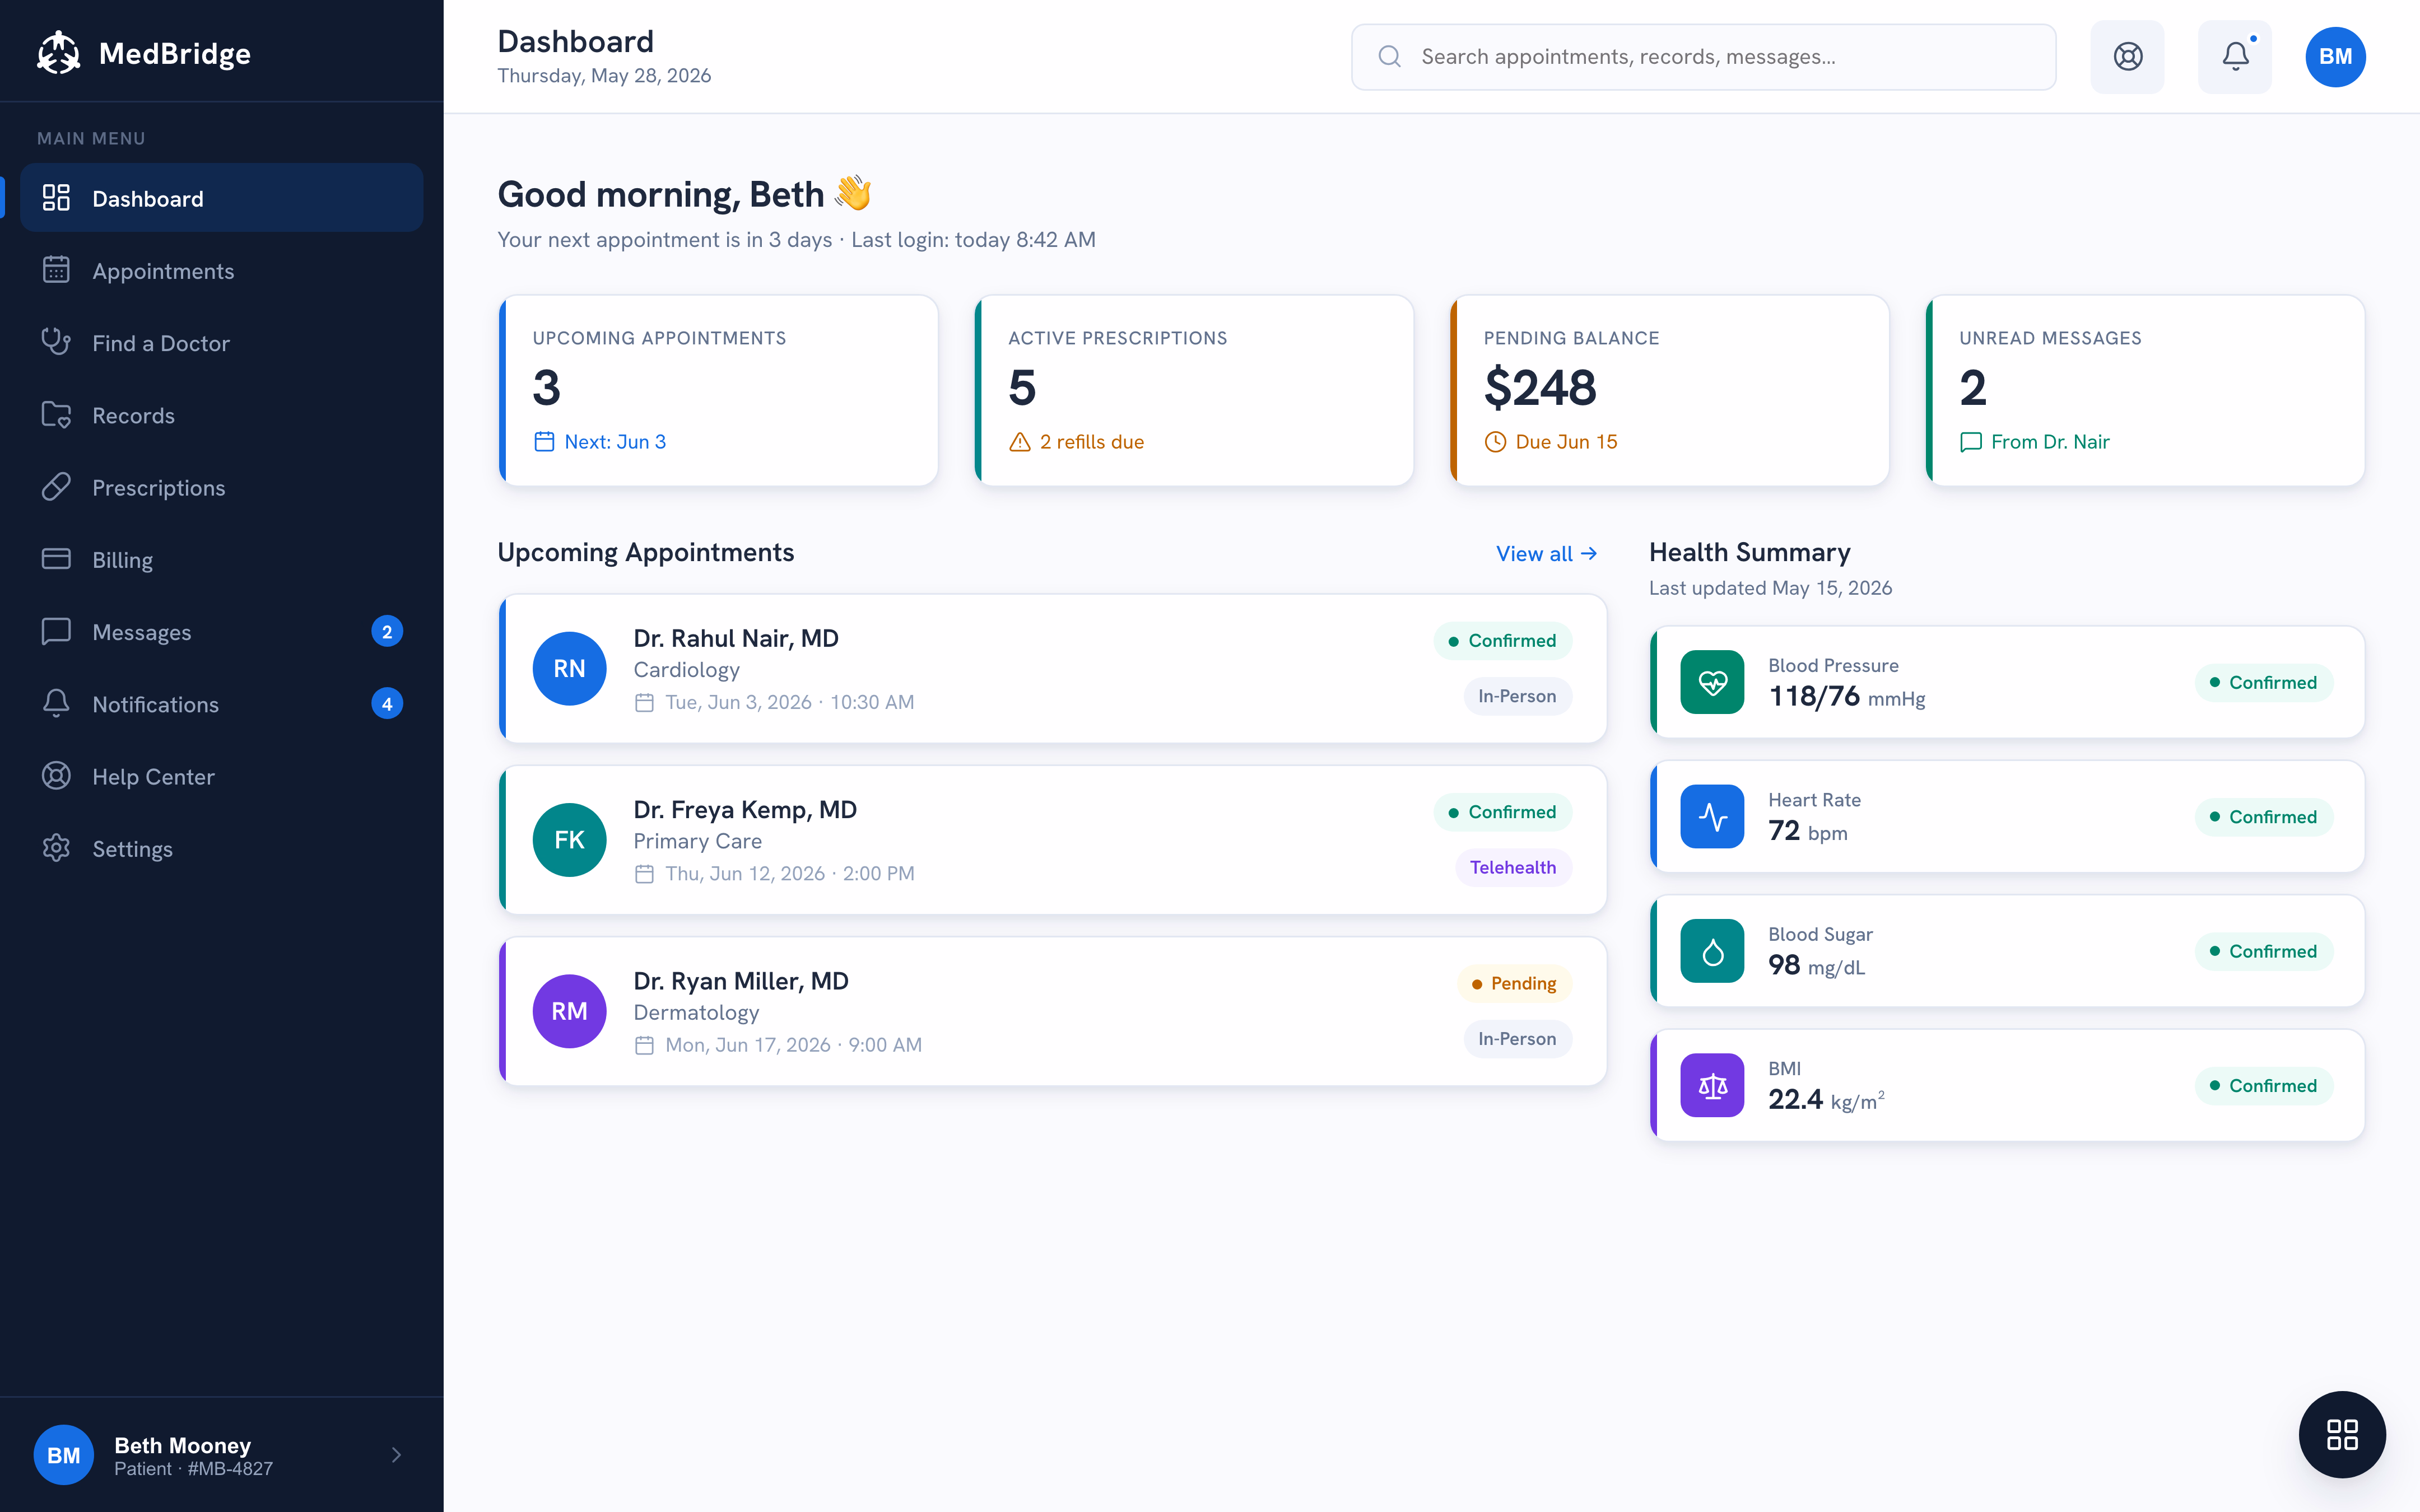Click the FK avatar for Dr. Kemp
2420x1512 pixels.
tap(570, 840)
